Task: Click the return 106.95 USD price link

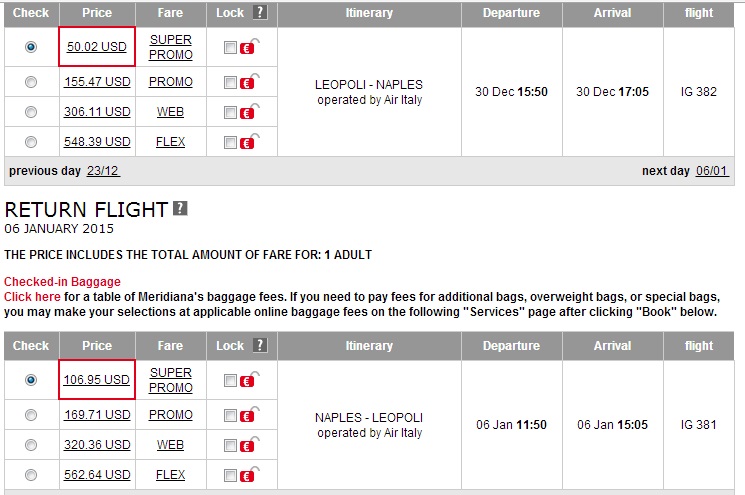Action: point(97,380)
